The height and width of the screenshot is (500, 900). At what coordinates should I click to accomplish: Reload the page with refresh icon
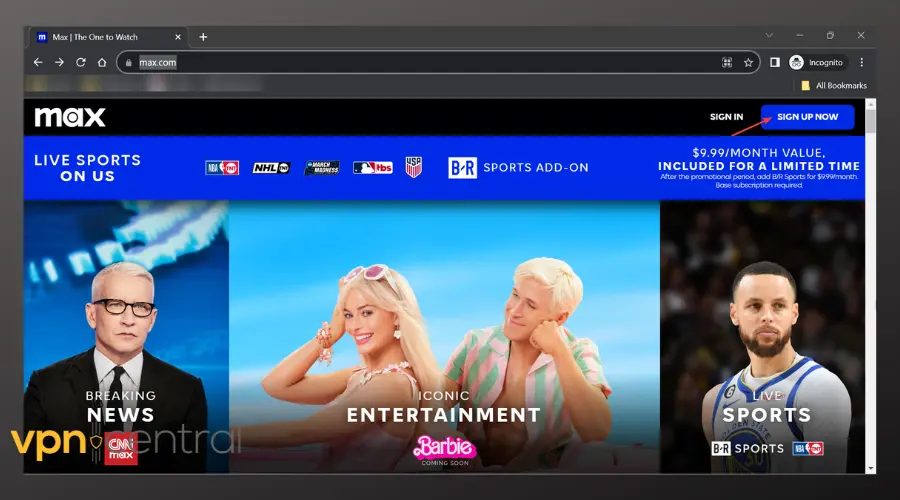pos(80,62)
